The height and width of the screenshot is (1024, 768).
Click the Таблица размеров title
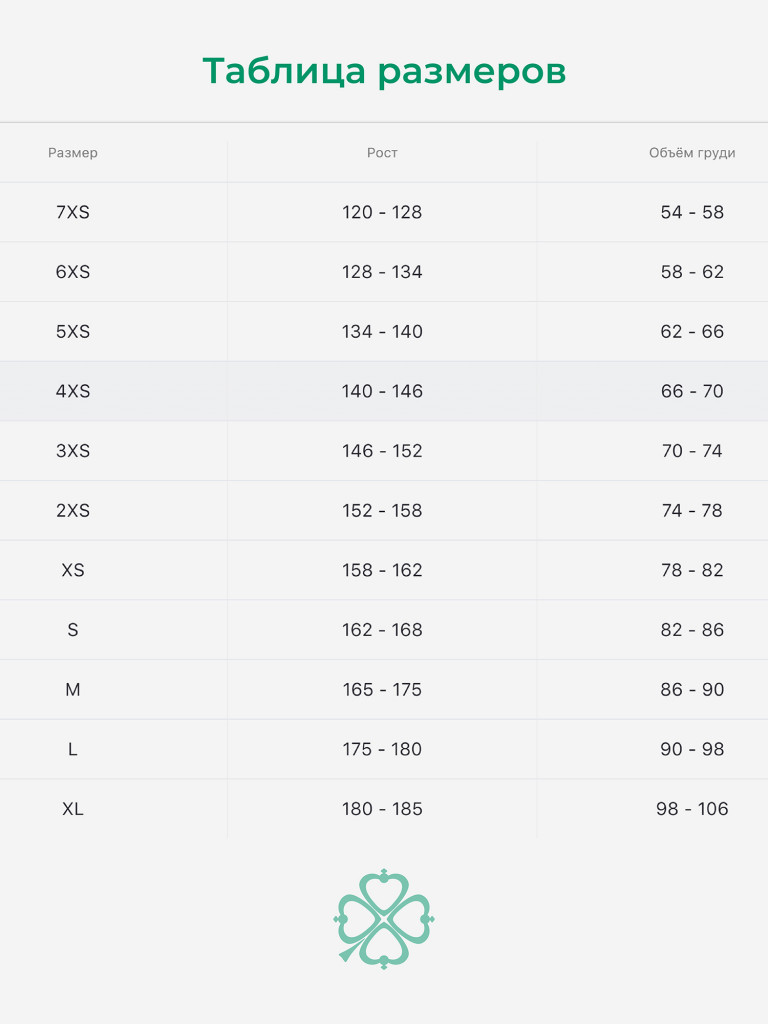tap(384, 72)
